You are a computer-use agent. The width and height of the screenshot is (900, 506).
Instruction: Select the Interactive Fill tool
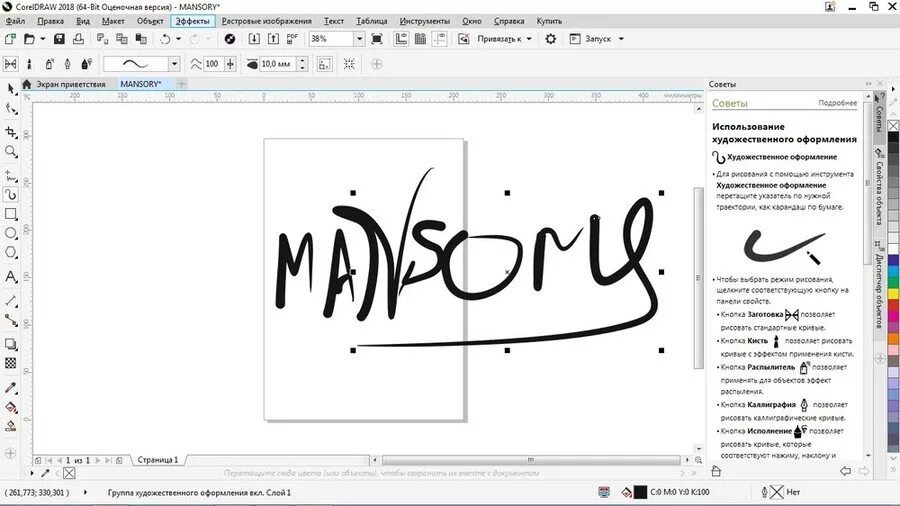click(x=10, y=407)
